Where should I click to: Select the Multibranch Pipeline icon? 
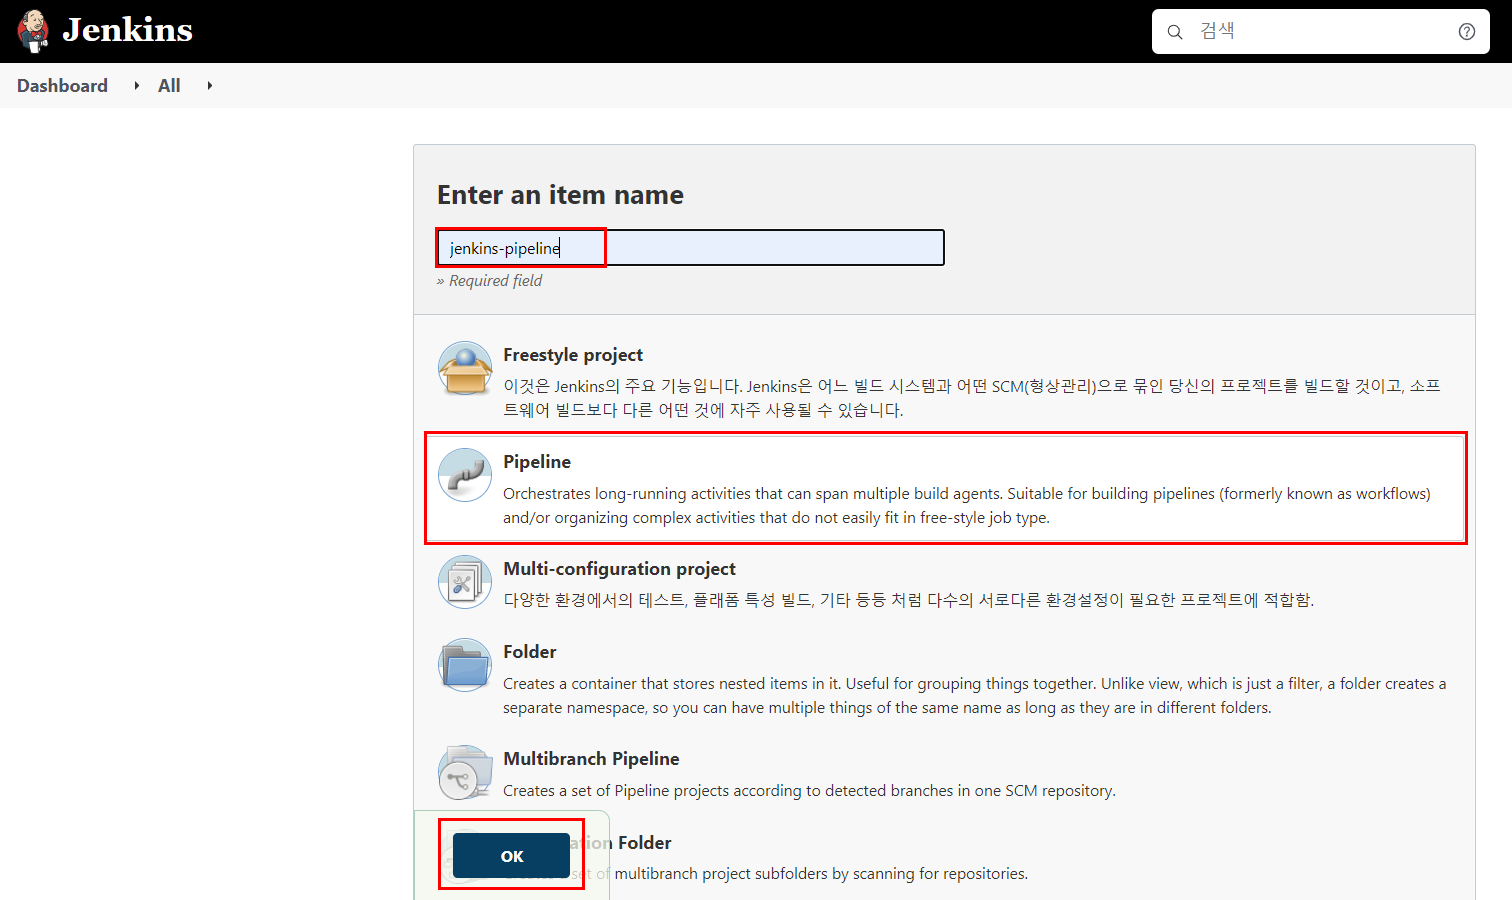pyautogui.click(x=465, y=772)
